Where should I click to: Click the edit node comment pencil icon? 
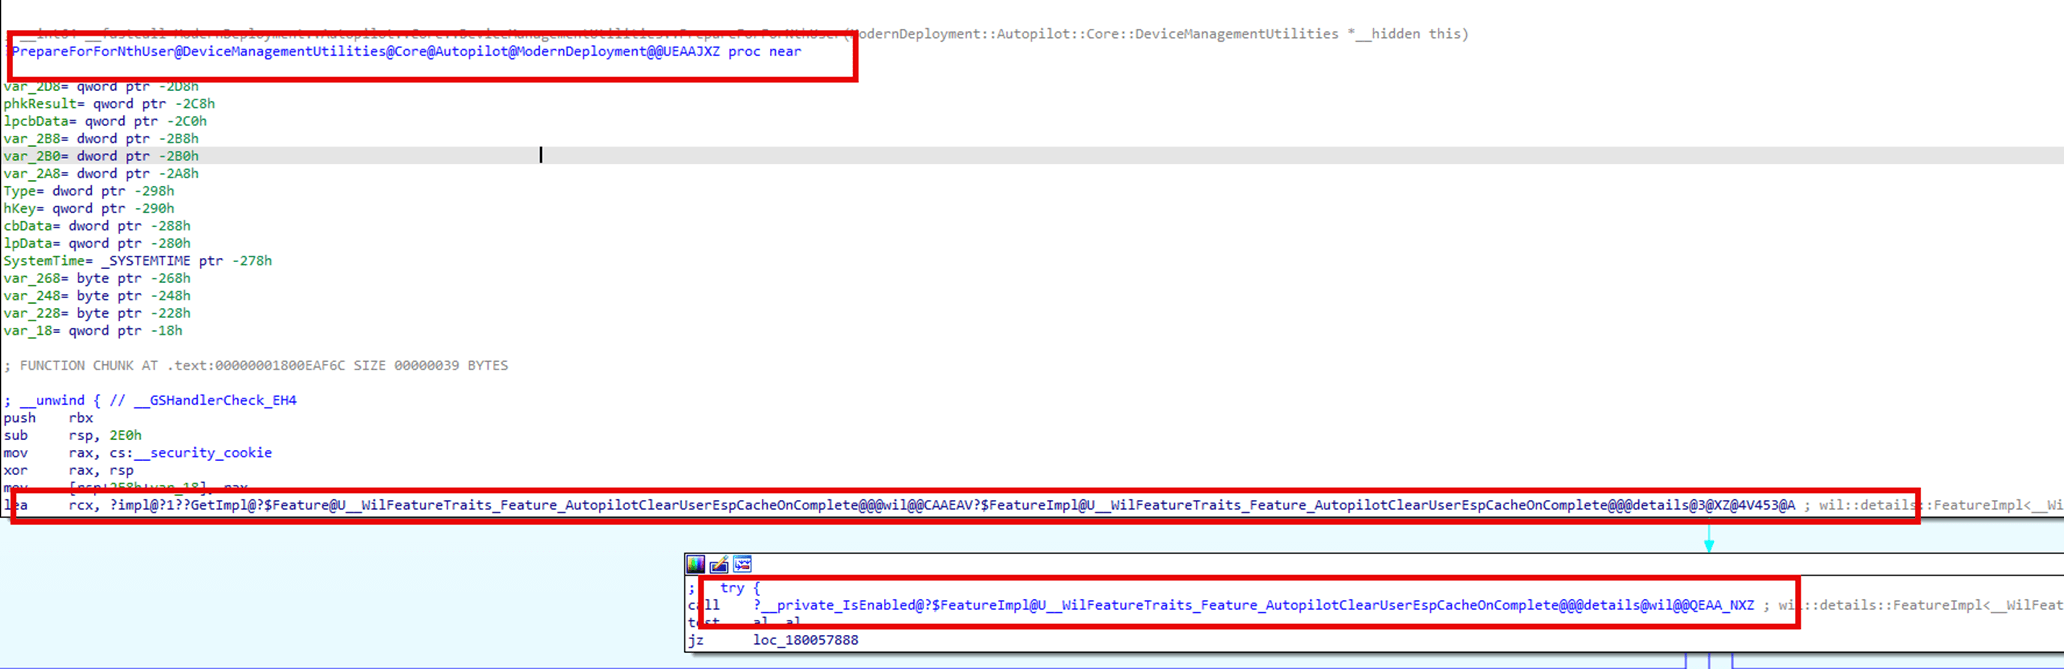click(719, 565)
